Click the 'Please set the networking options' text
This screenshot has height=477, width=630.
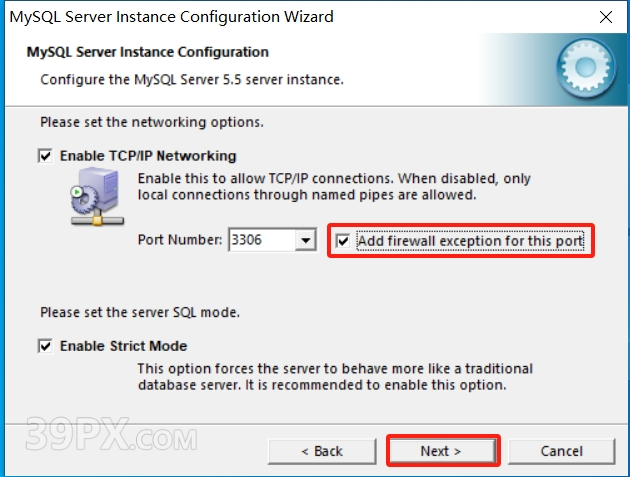152,122
